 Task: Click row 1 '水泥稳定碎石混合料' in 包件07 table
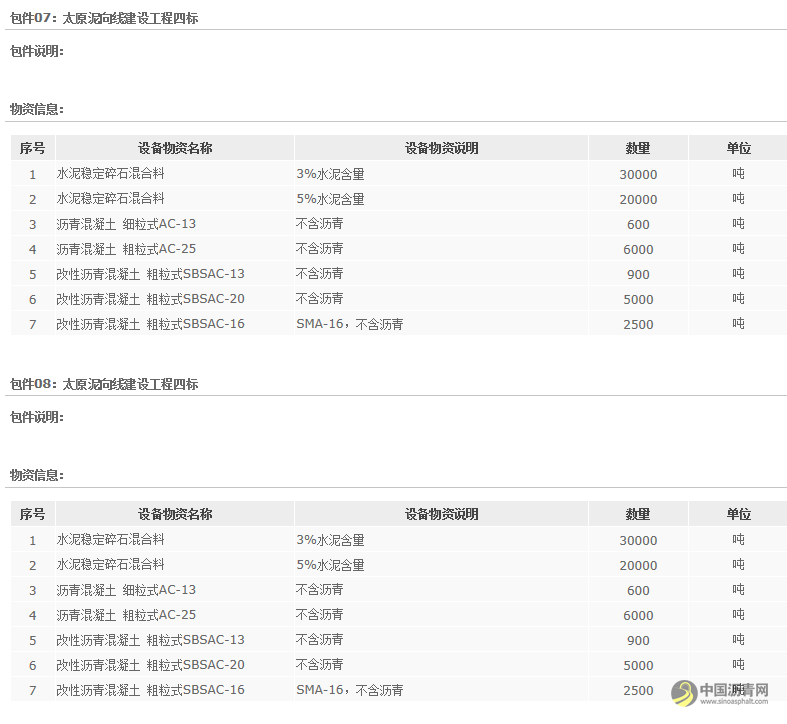[x=110, y=174]
